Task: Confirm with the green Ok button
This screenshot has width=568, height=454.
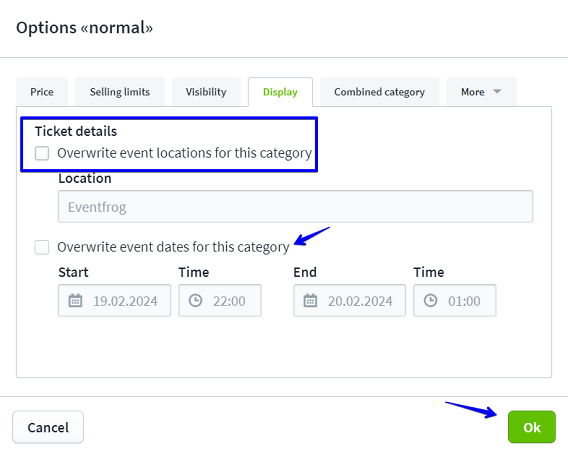Action: pyautogui.click(x=532, y=427)
